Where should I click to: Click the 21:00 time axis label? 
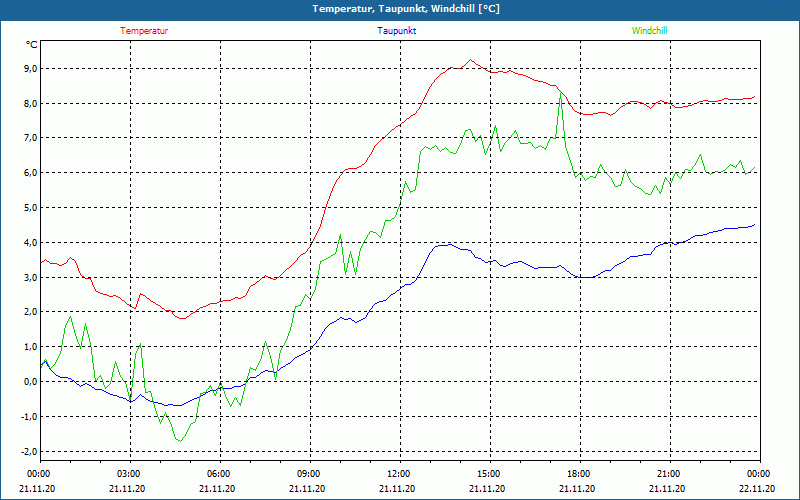pyautogui.click(x=669, y=474)
